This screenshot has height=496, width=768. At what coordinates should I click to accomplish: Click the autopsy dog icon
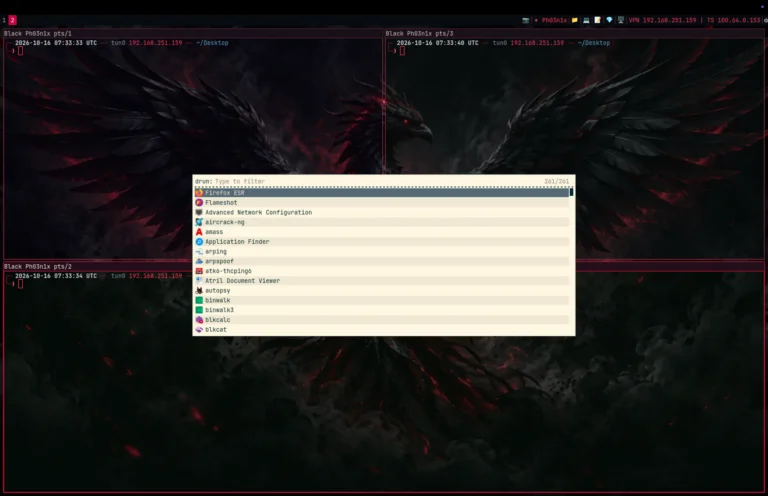pyautogui.click(x=199, y=290)
